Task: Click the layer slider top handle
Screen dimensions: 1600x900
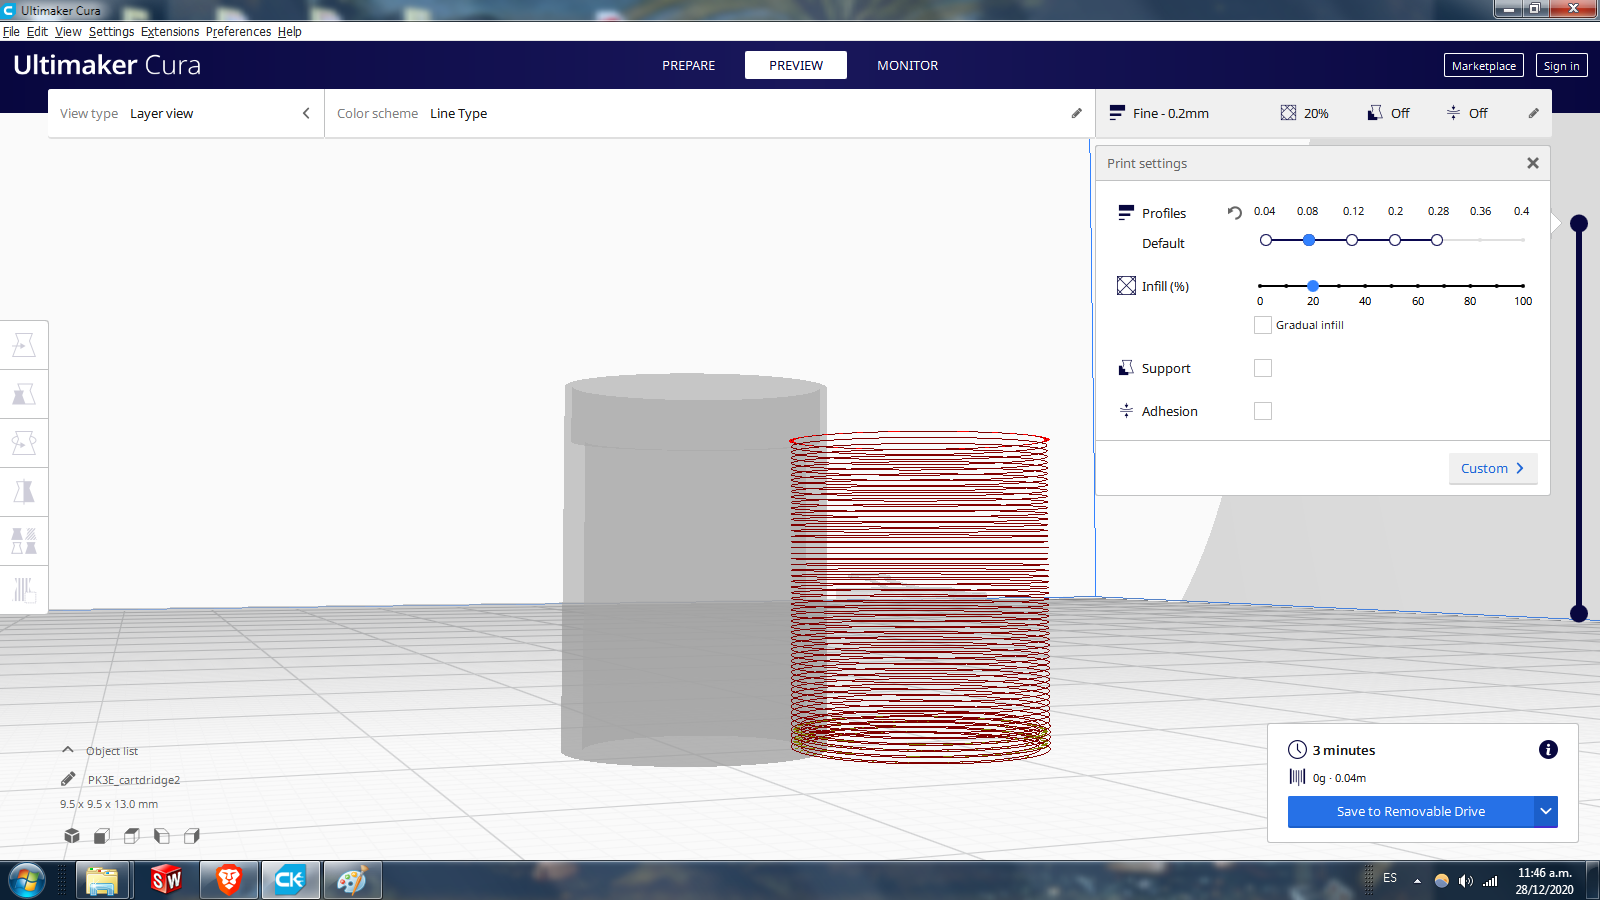Action: coord(1579,223)
